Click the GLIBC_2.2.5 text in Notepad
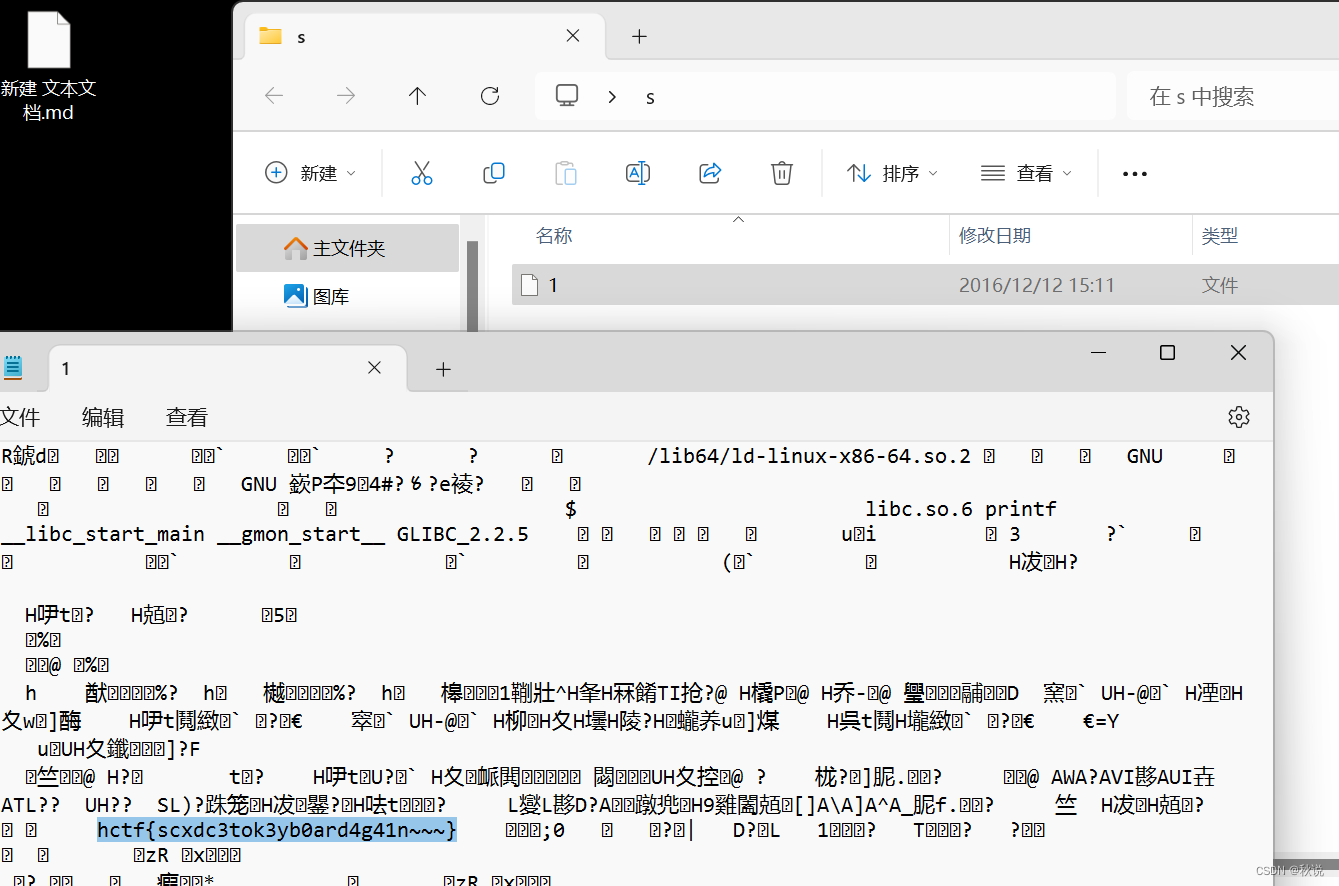The image size is (1339, 886). [463, 534]
